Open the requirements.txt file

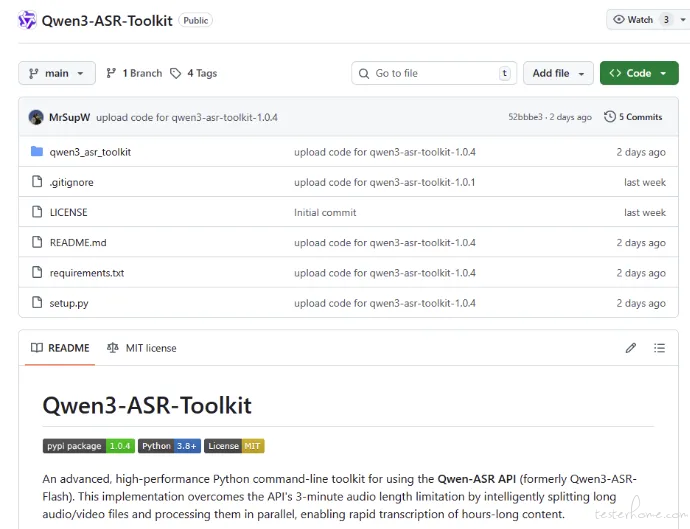tap(87, 273)
